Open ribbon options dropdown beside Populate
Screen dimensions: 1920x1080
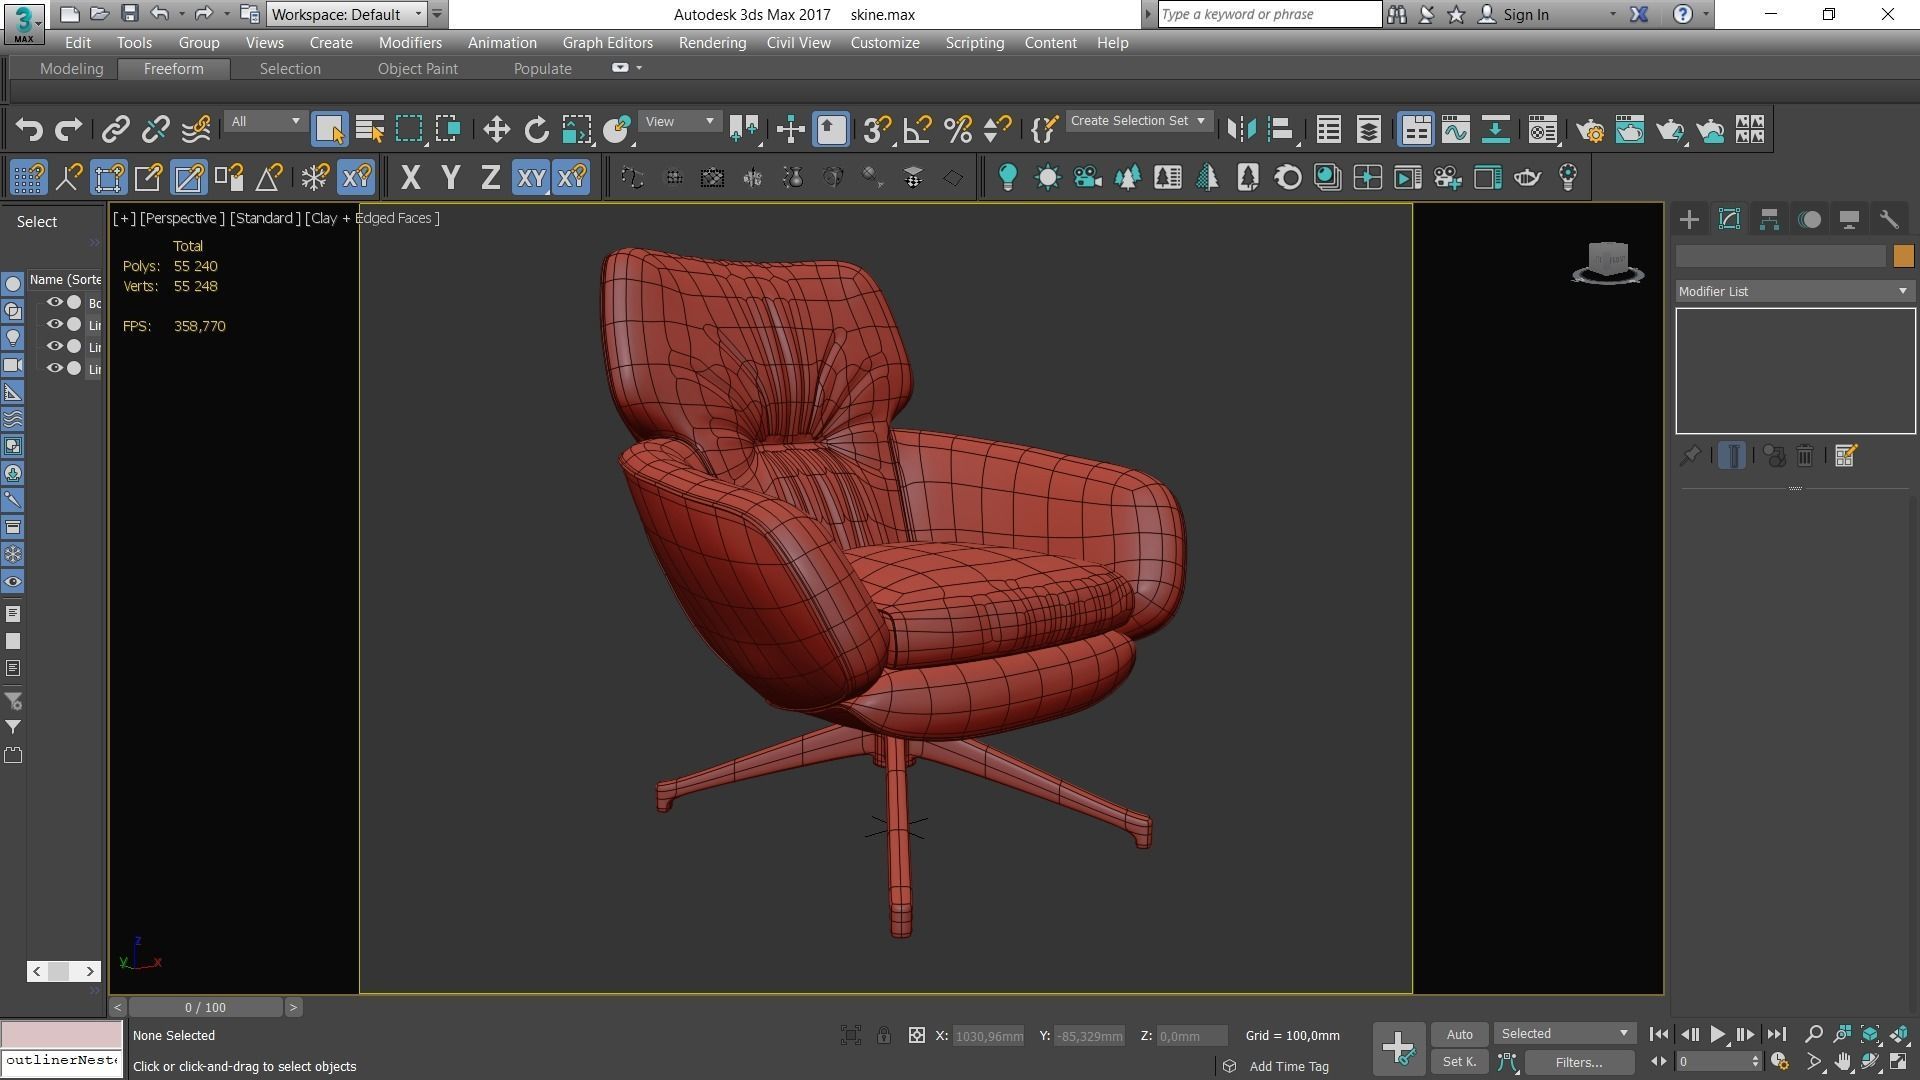[639, 68]
